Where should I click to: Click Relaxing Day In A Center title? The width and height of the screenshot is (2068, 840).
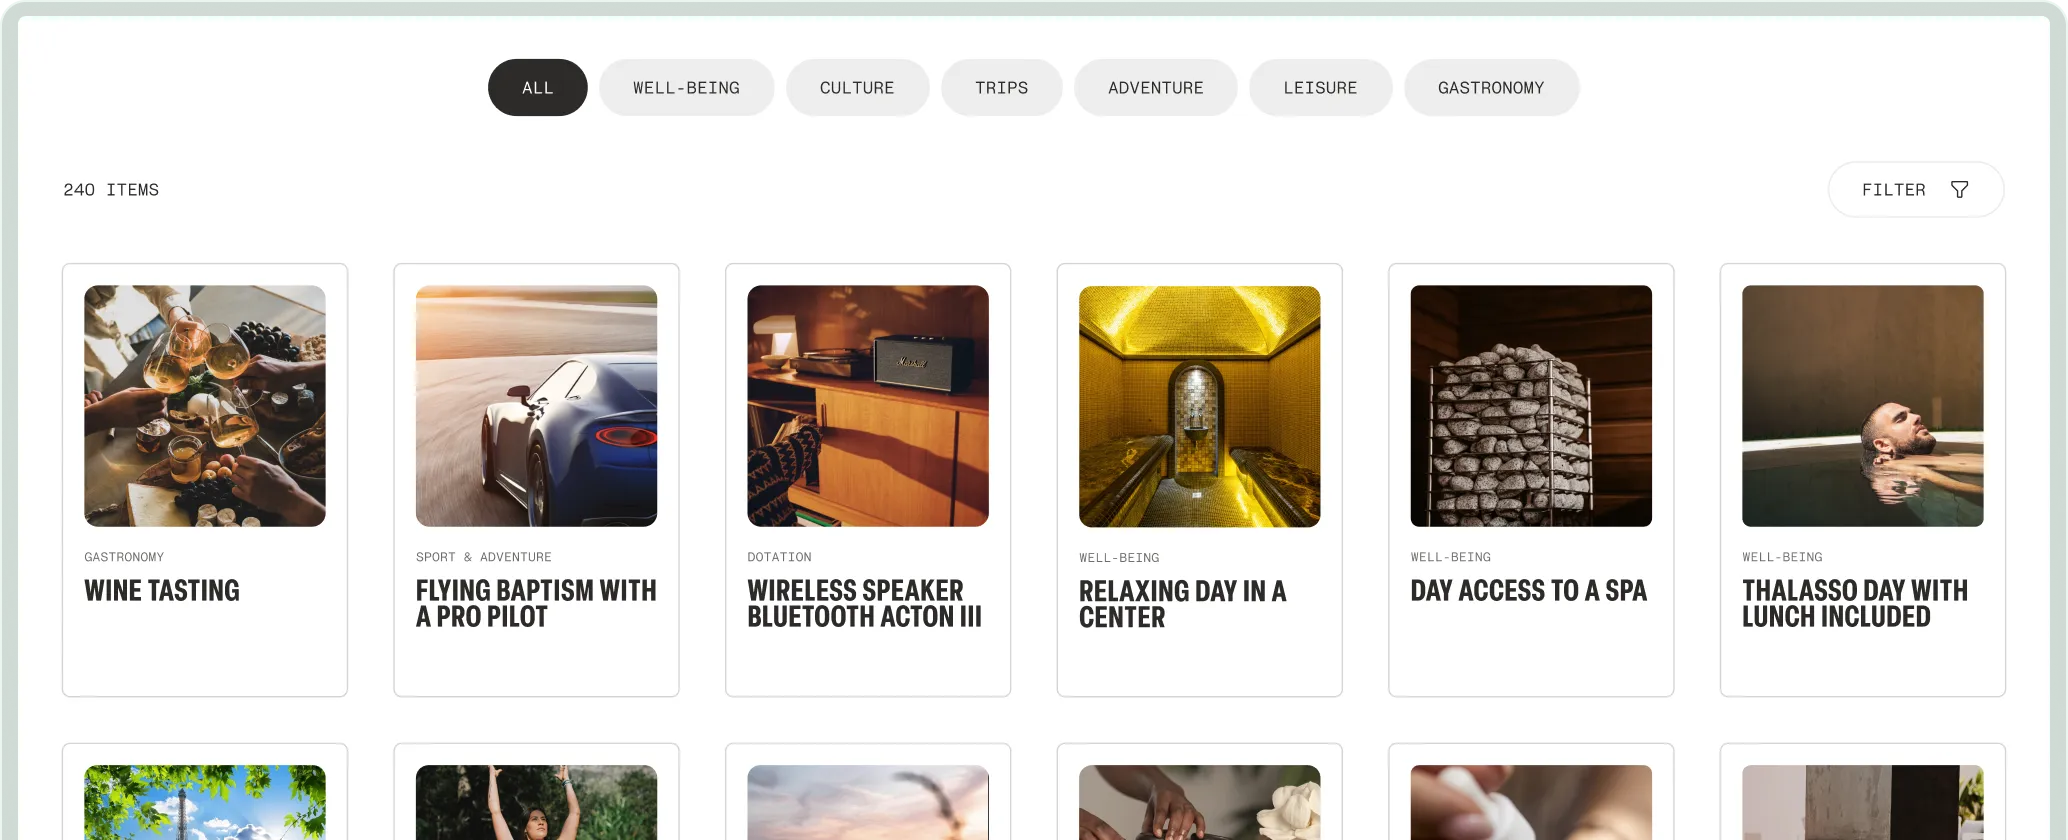1183,605
